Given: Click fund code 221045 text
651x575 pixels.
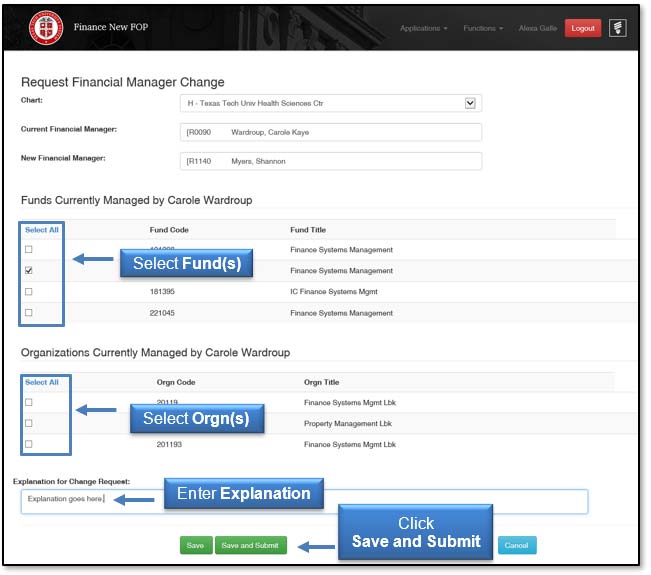Looking at the screenshot, I should click(162, 313).
